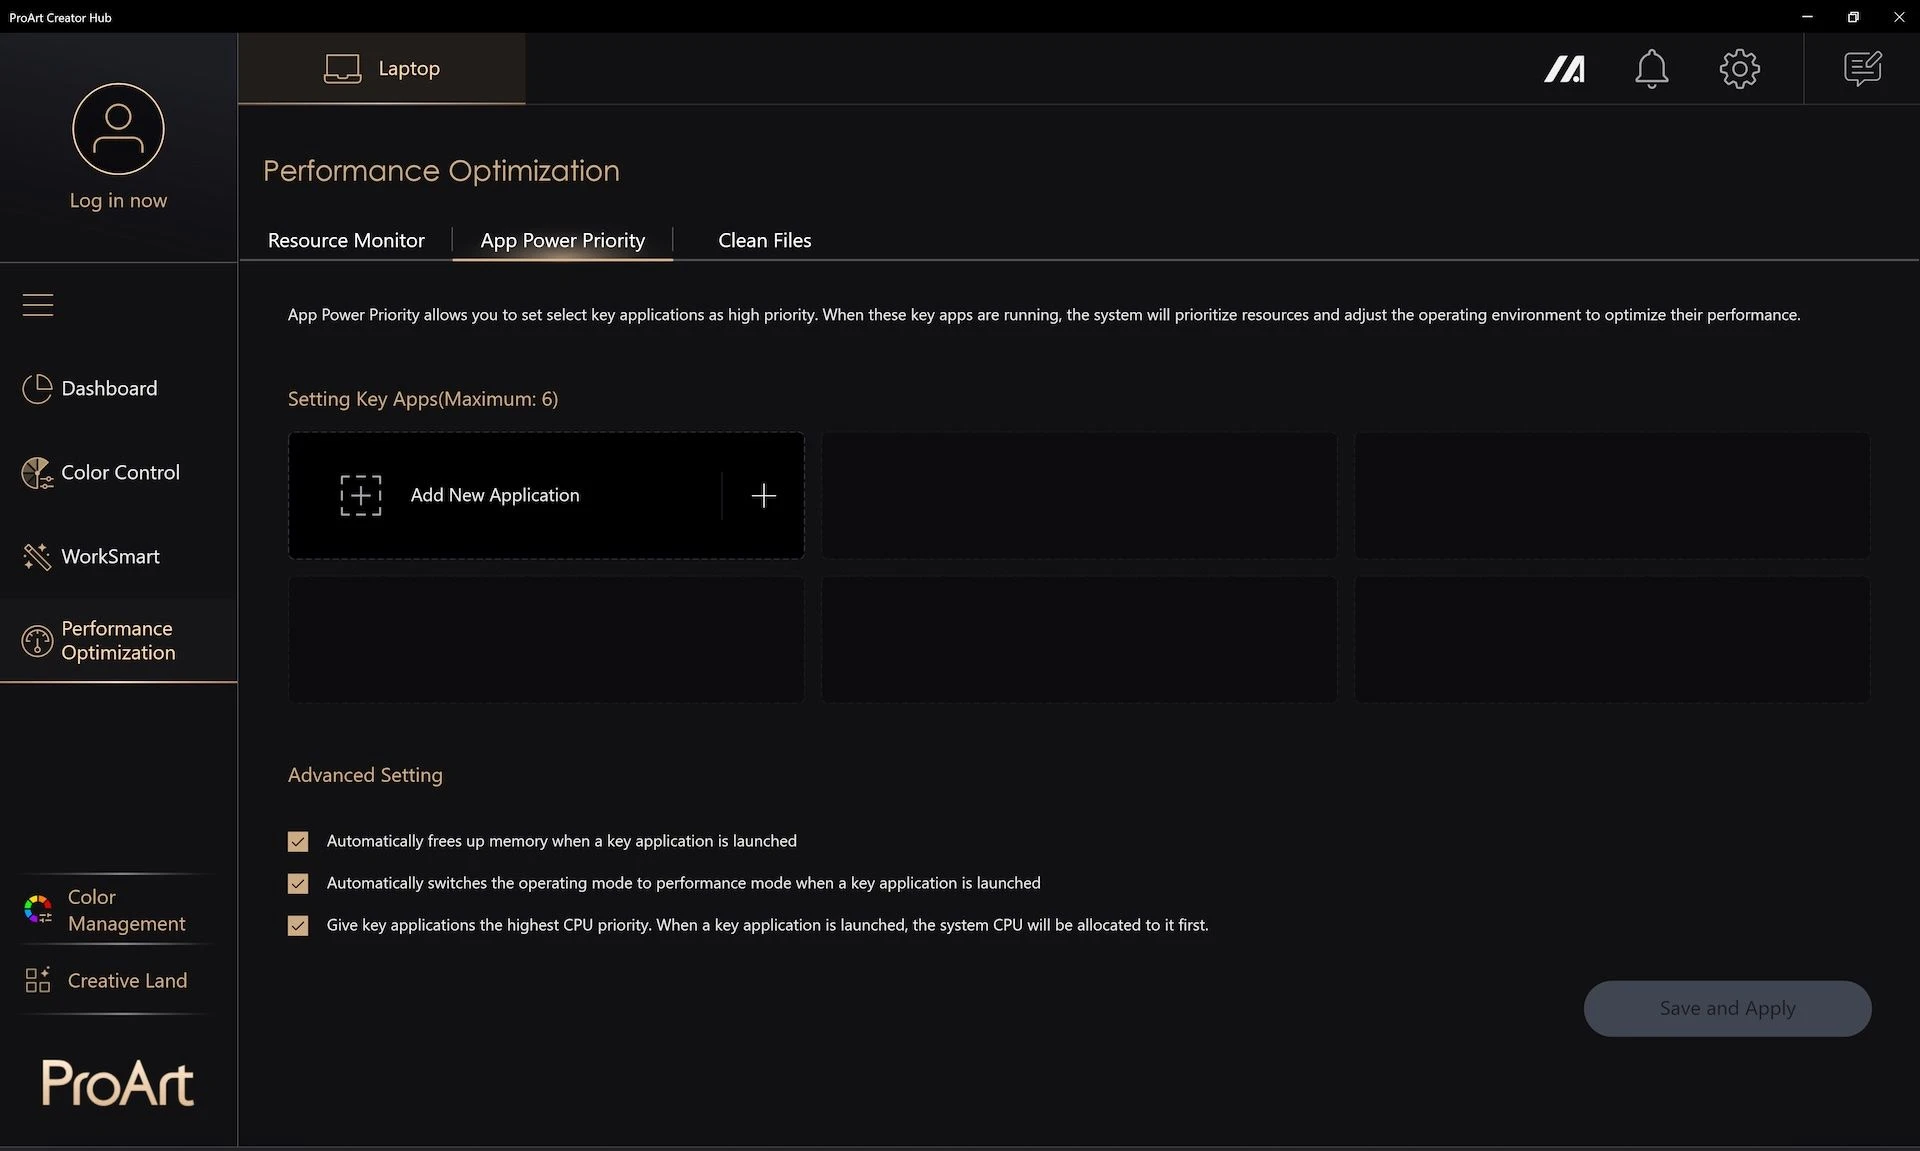
Task: Click the Performance Optimization sidebar label
Action: [x=118, y=640]
